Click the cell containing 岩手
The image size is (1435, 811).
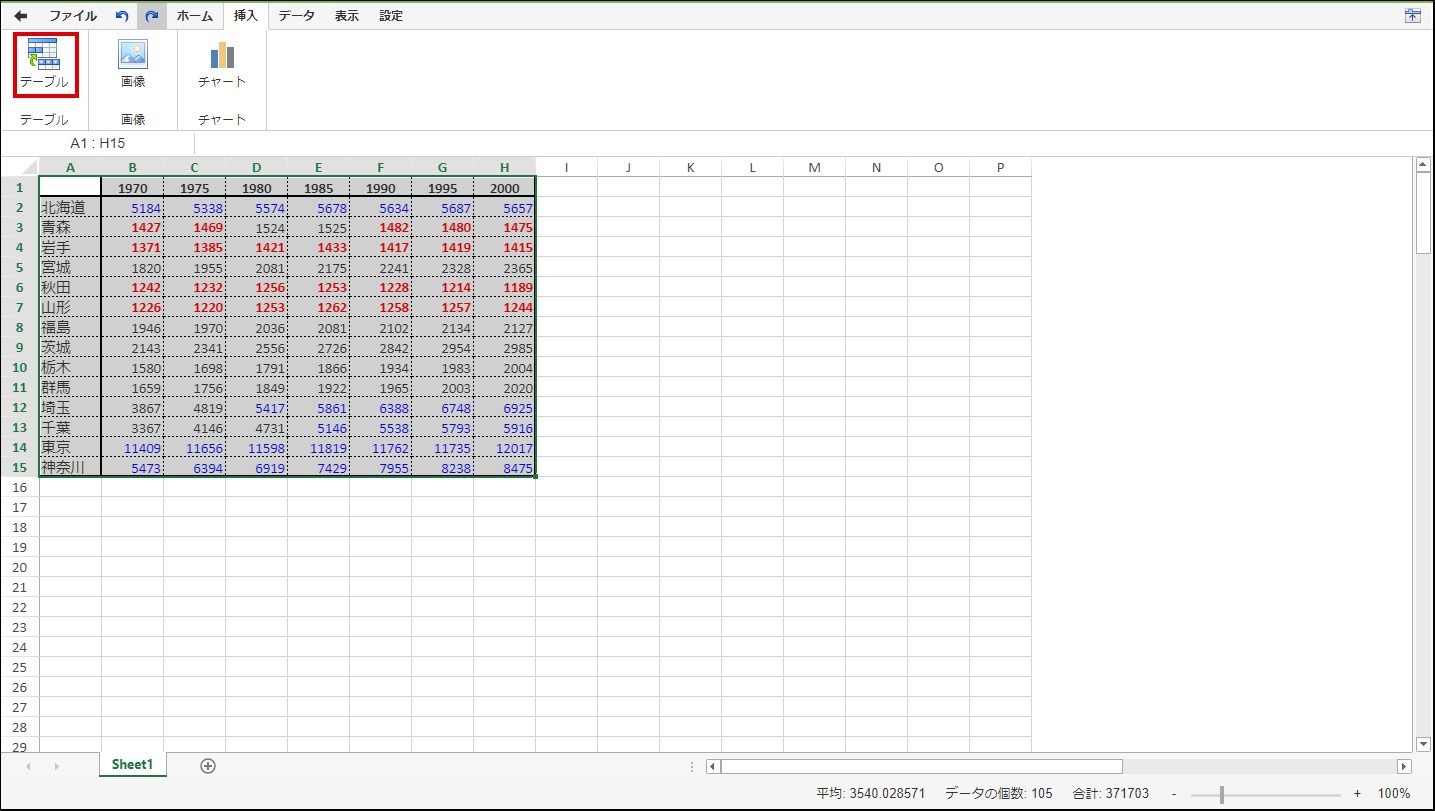click(70, 247)
